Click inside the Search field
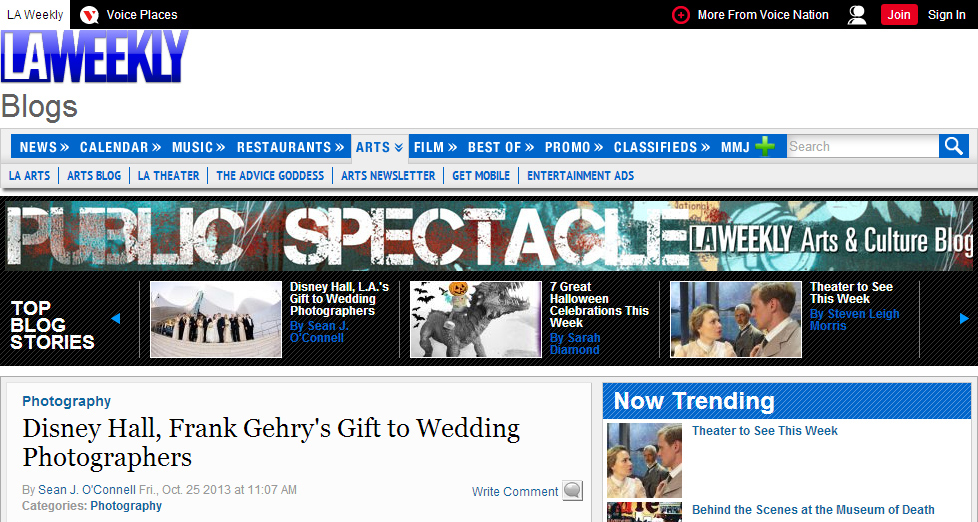The image size is (978, 522). point(863,147)
